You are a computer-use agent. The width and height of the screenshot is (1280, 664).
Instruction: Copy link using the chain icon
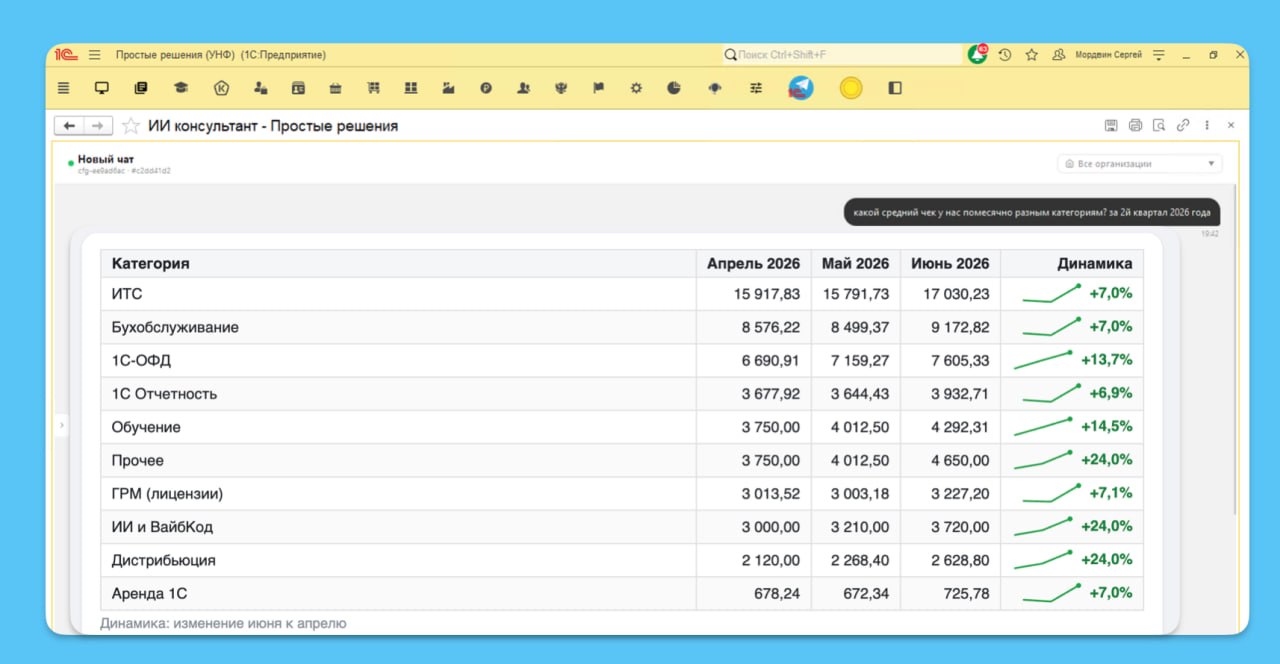[1183, 125]
